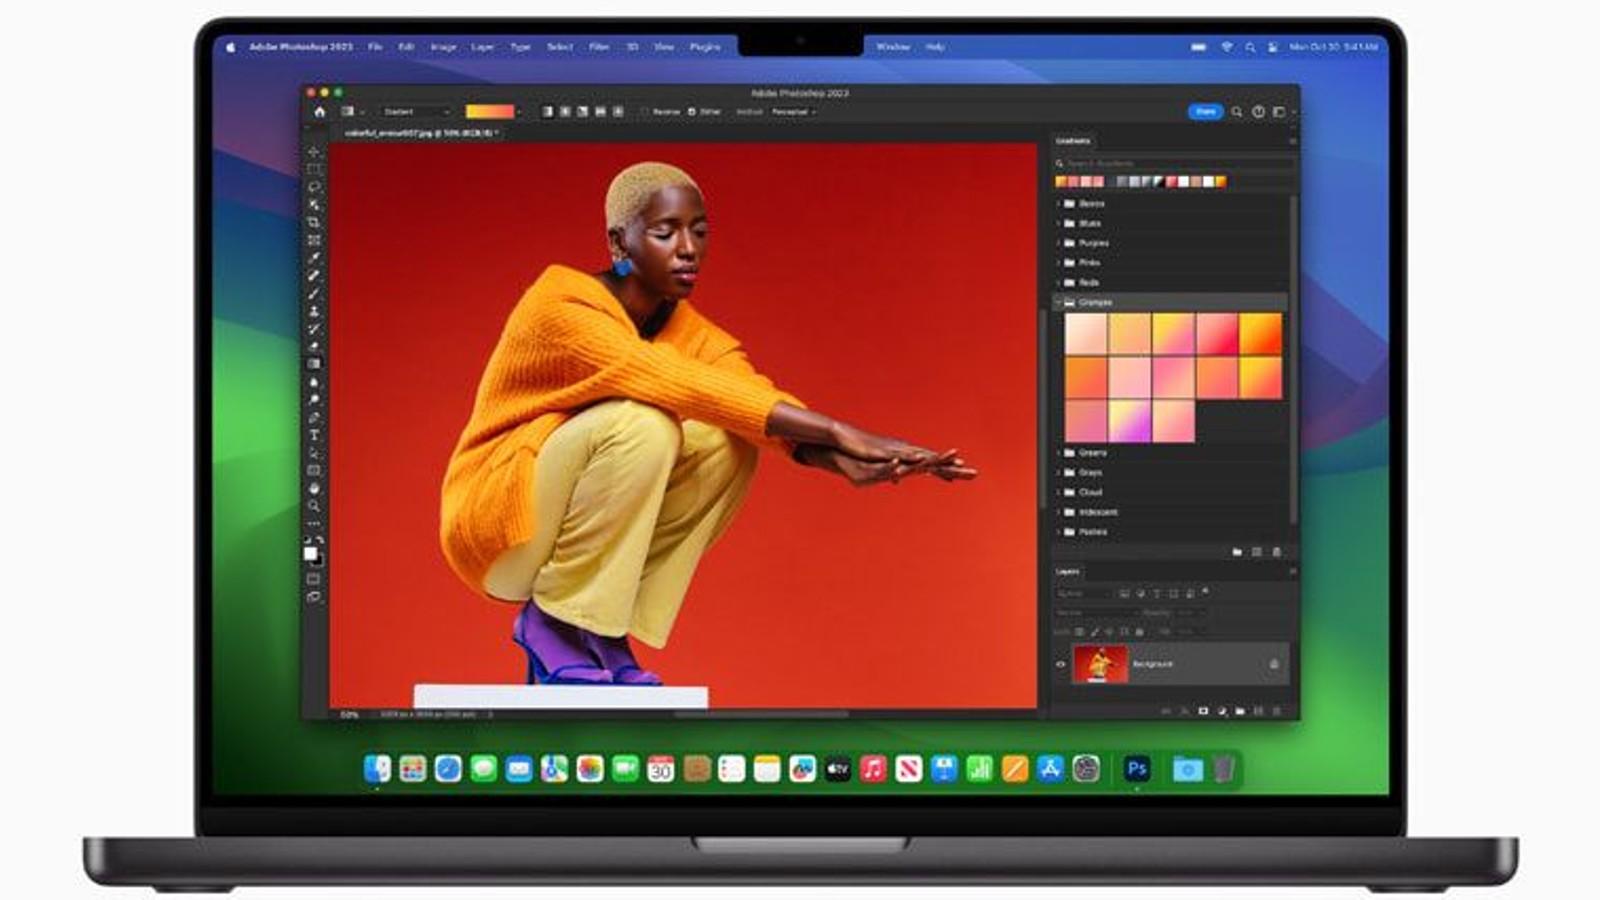Select the Eyedropper tool
Image resolution: width=1600 pixels, height=900 pixels.
click(x=314, y=258)
